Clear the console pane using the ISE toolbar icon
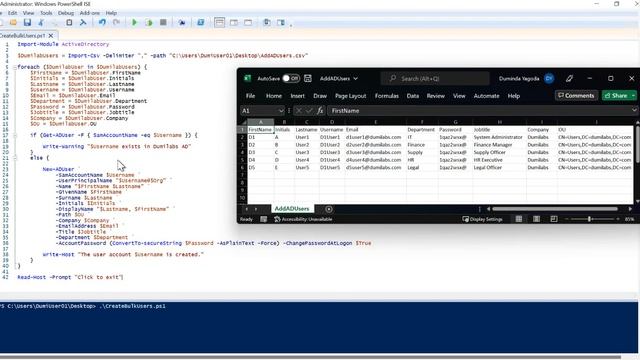 (83, 23)
